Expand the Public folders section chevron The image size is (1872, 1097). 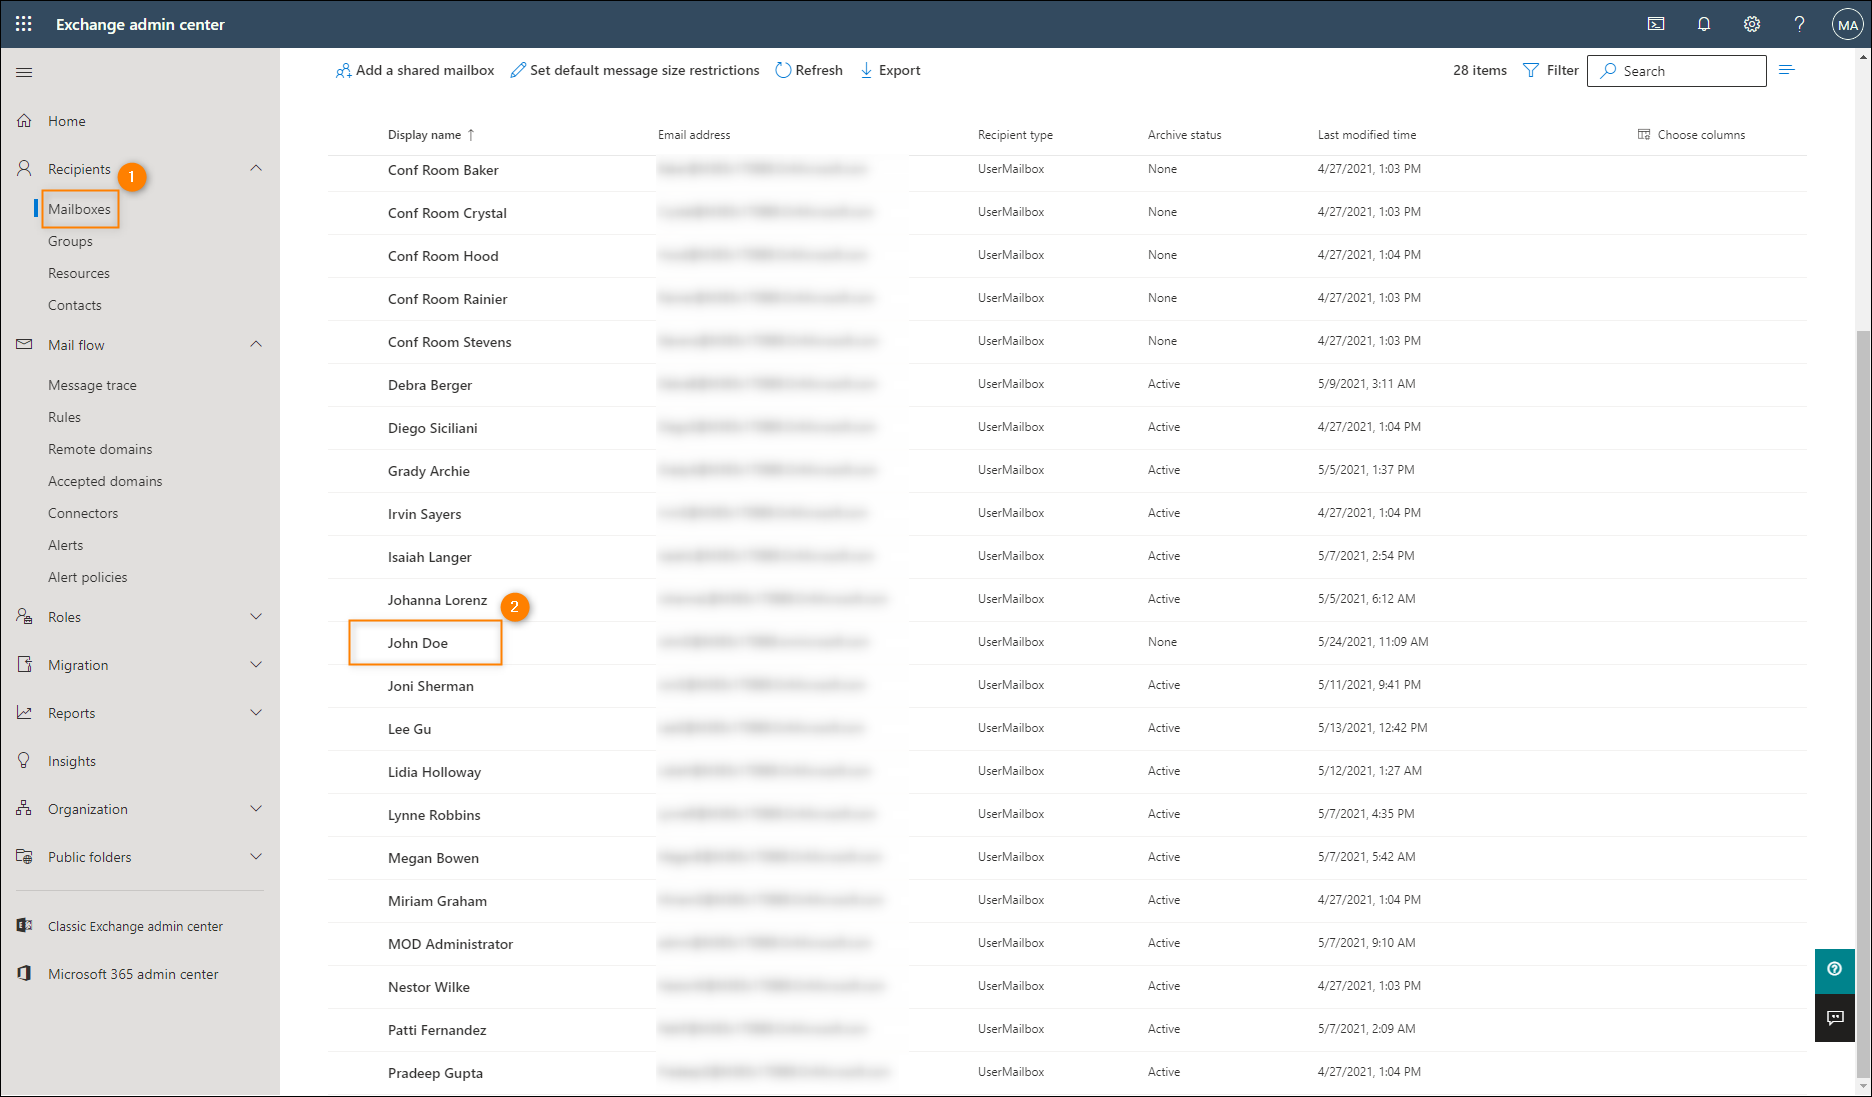tap(256, 856)
